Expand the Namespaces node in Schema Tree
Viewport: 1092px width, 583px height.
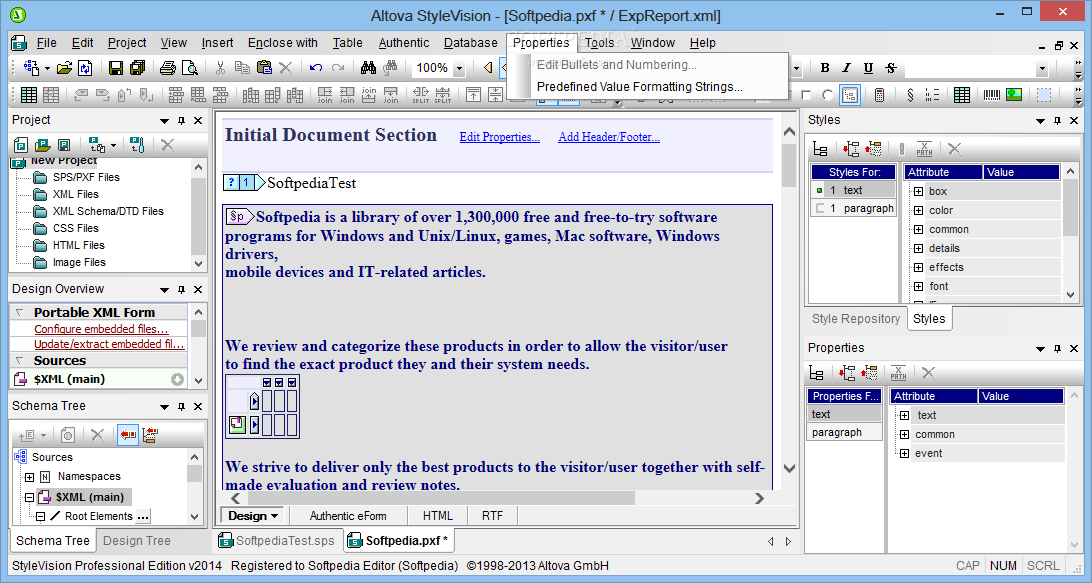[29, 477]
